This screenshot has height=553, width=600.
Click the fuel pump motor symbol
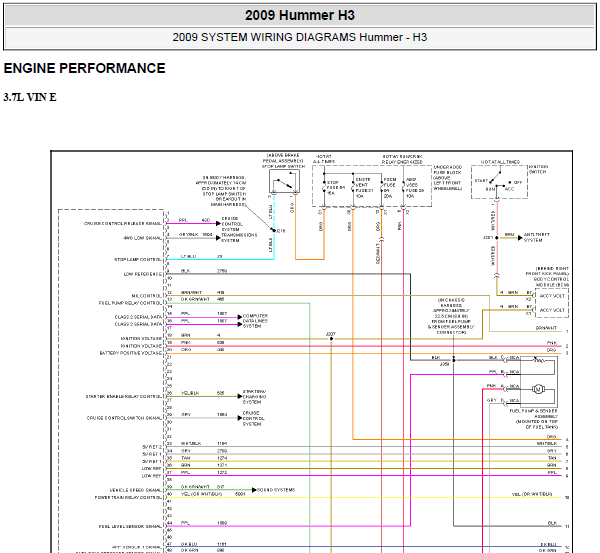[538, 390]
